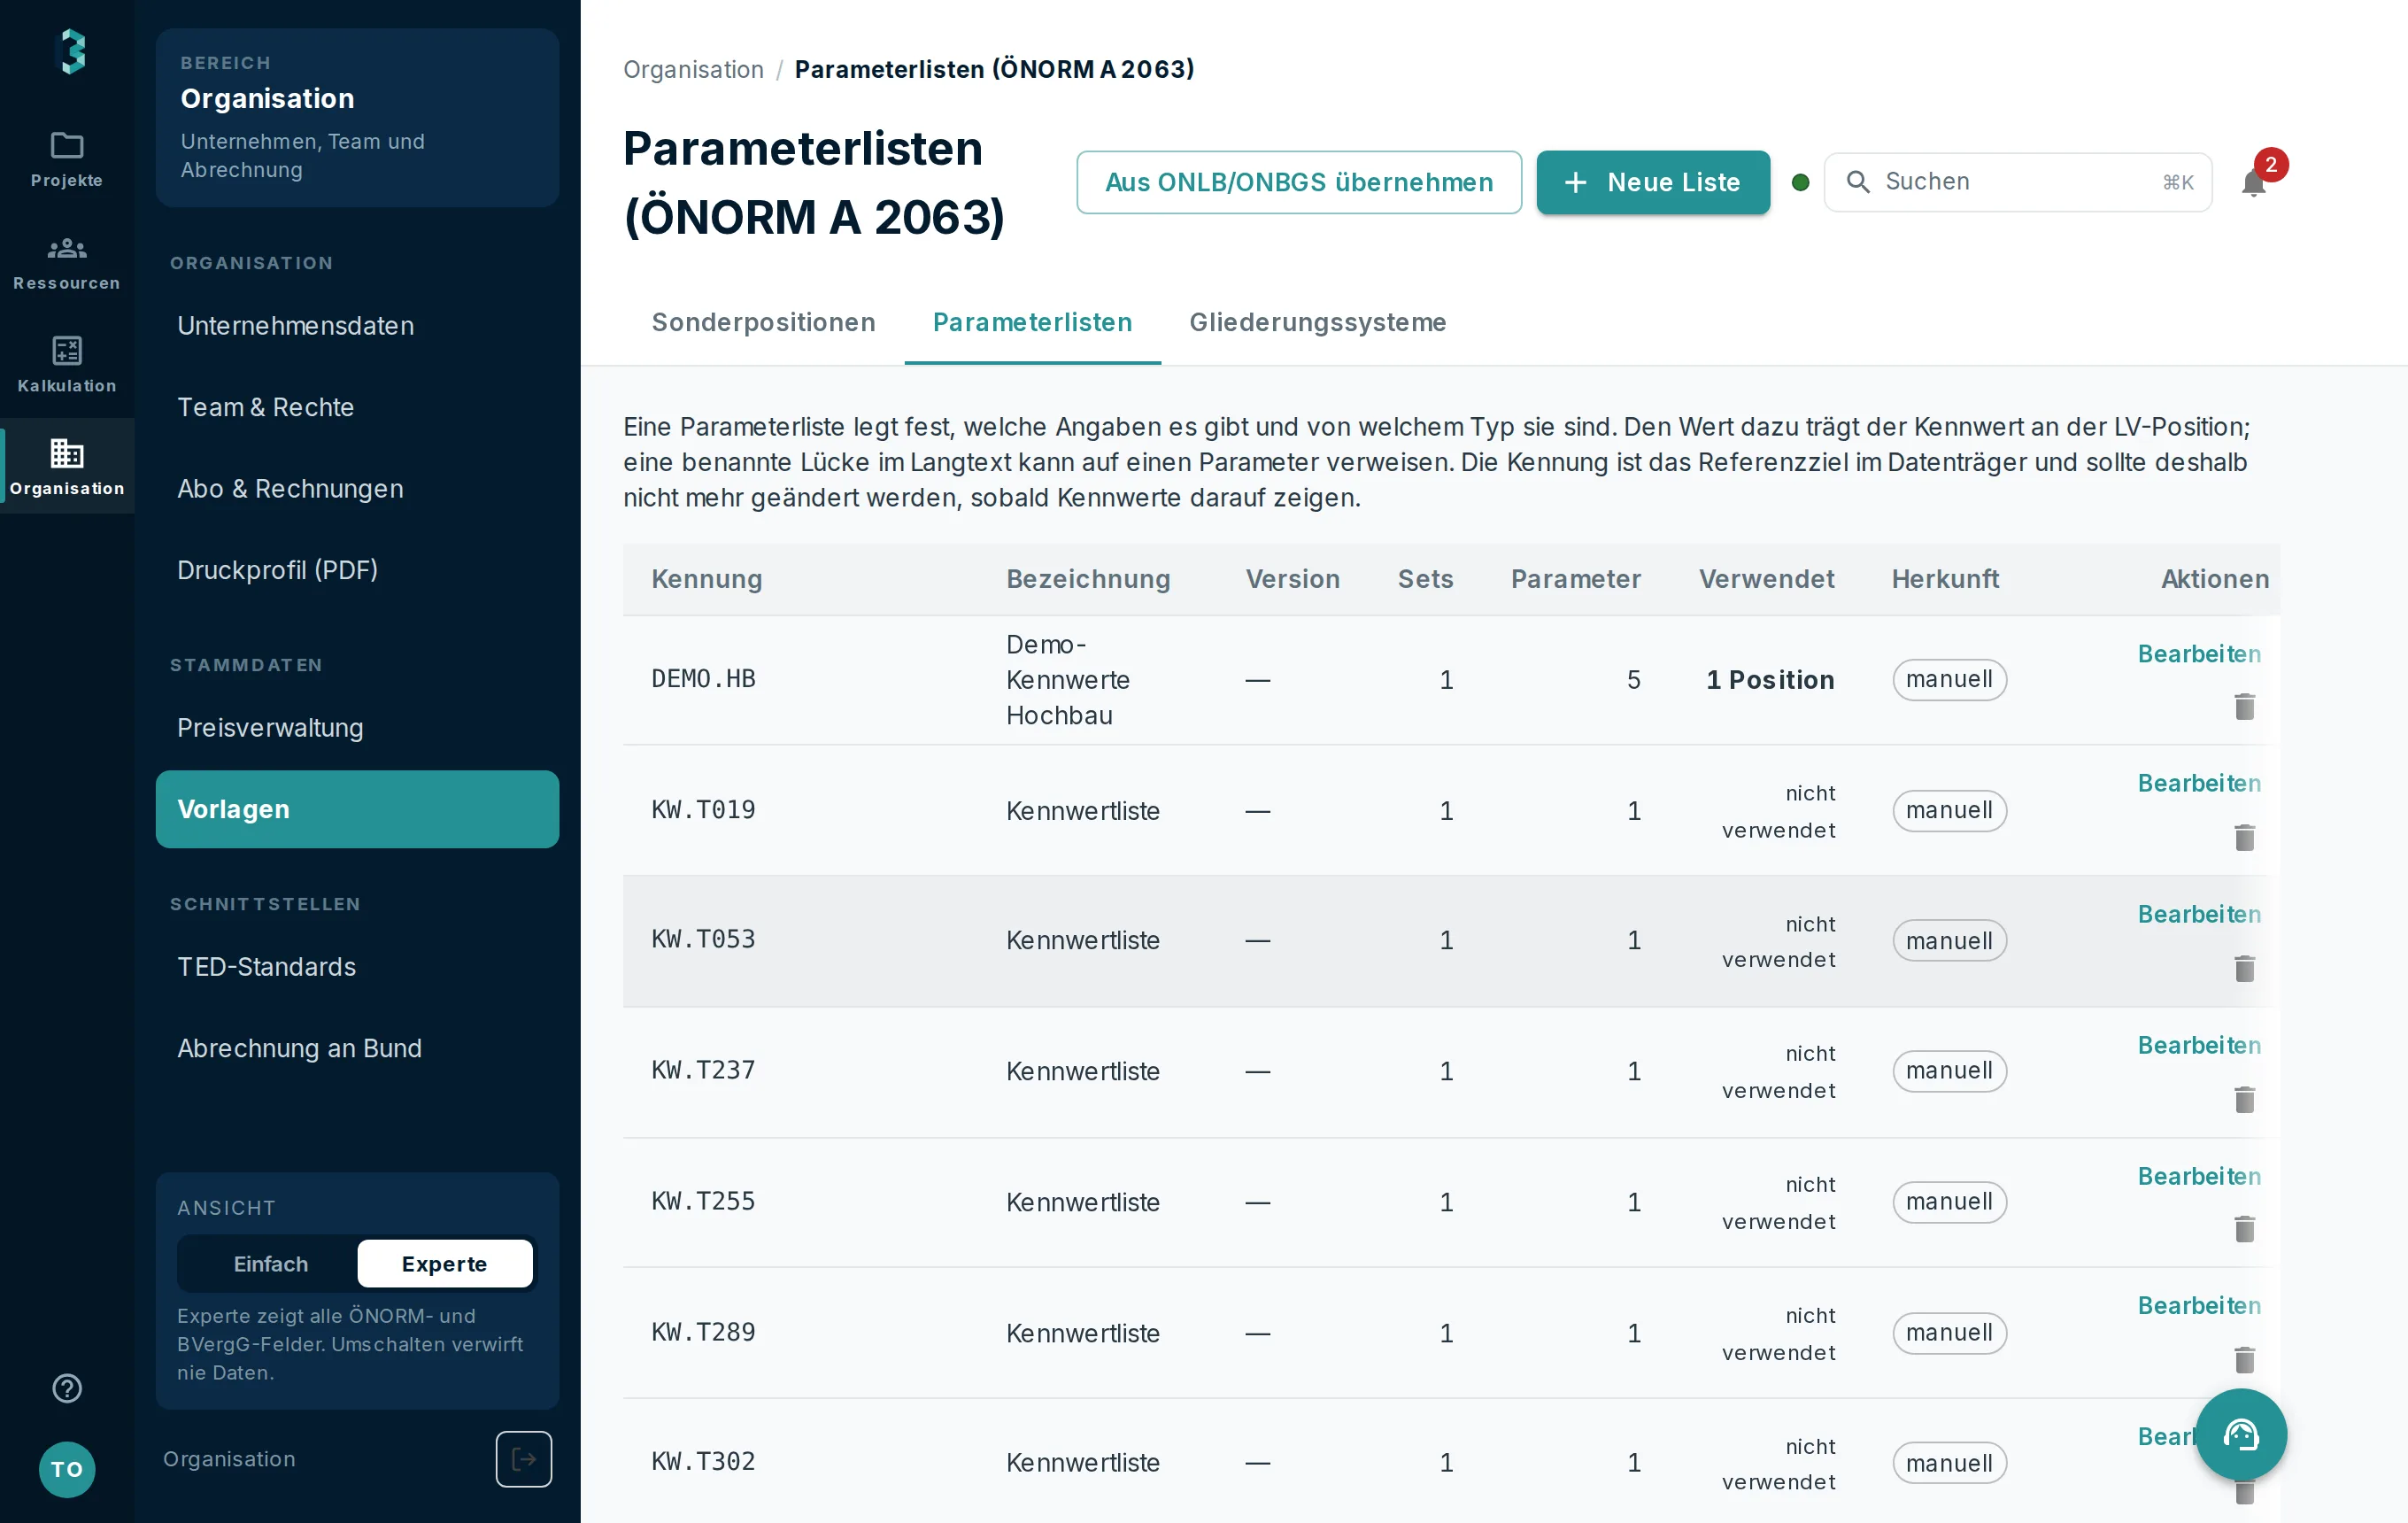Image resolution: width=2408 pixels, height=1523 pixels.
Task: Open Team & Rechte
Action: [x=357, y=407]
